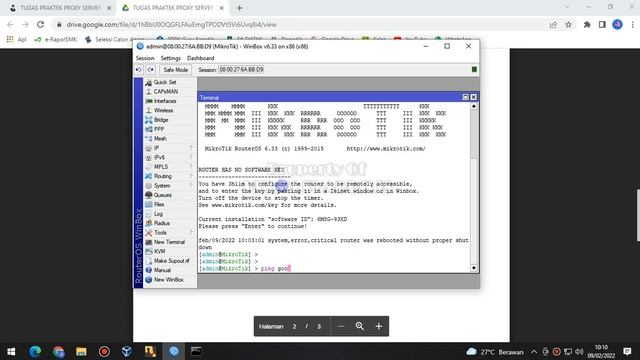Open the Log window
640x360 pixels.
click(158, 213)
